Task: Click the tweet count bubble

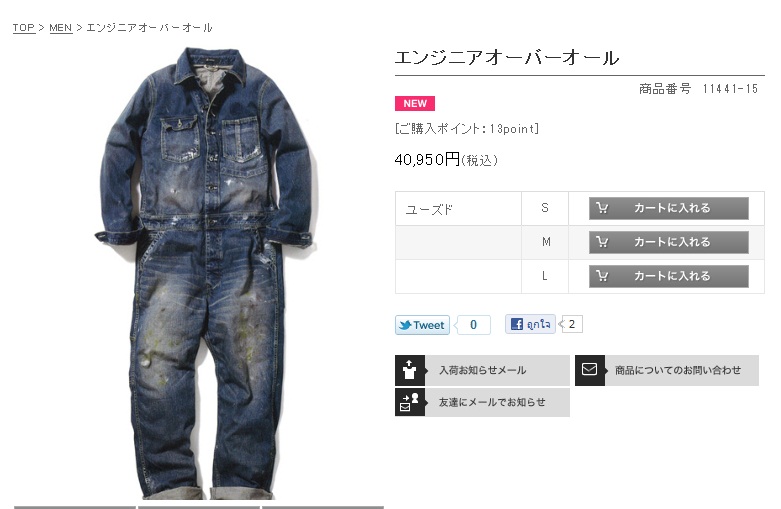Action: pyautogui.click(x=473, y=325)
